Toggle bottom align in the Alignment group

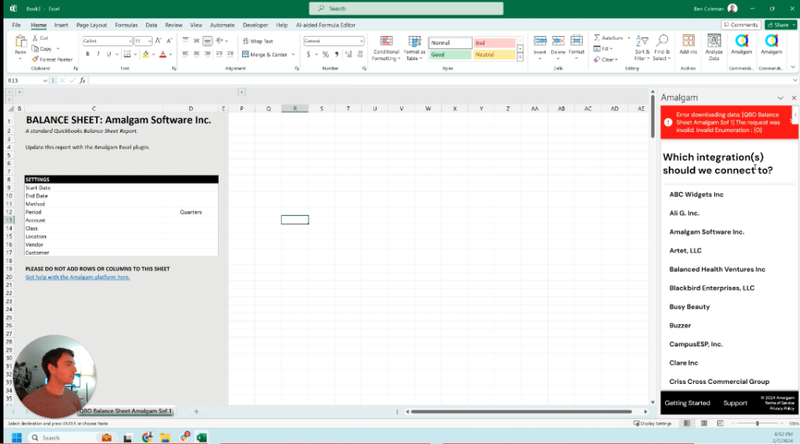tap(207, 41)
